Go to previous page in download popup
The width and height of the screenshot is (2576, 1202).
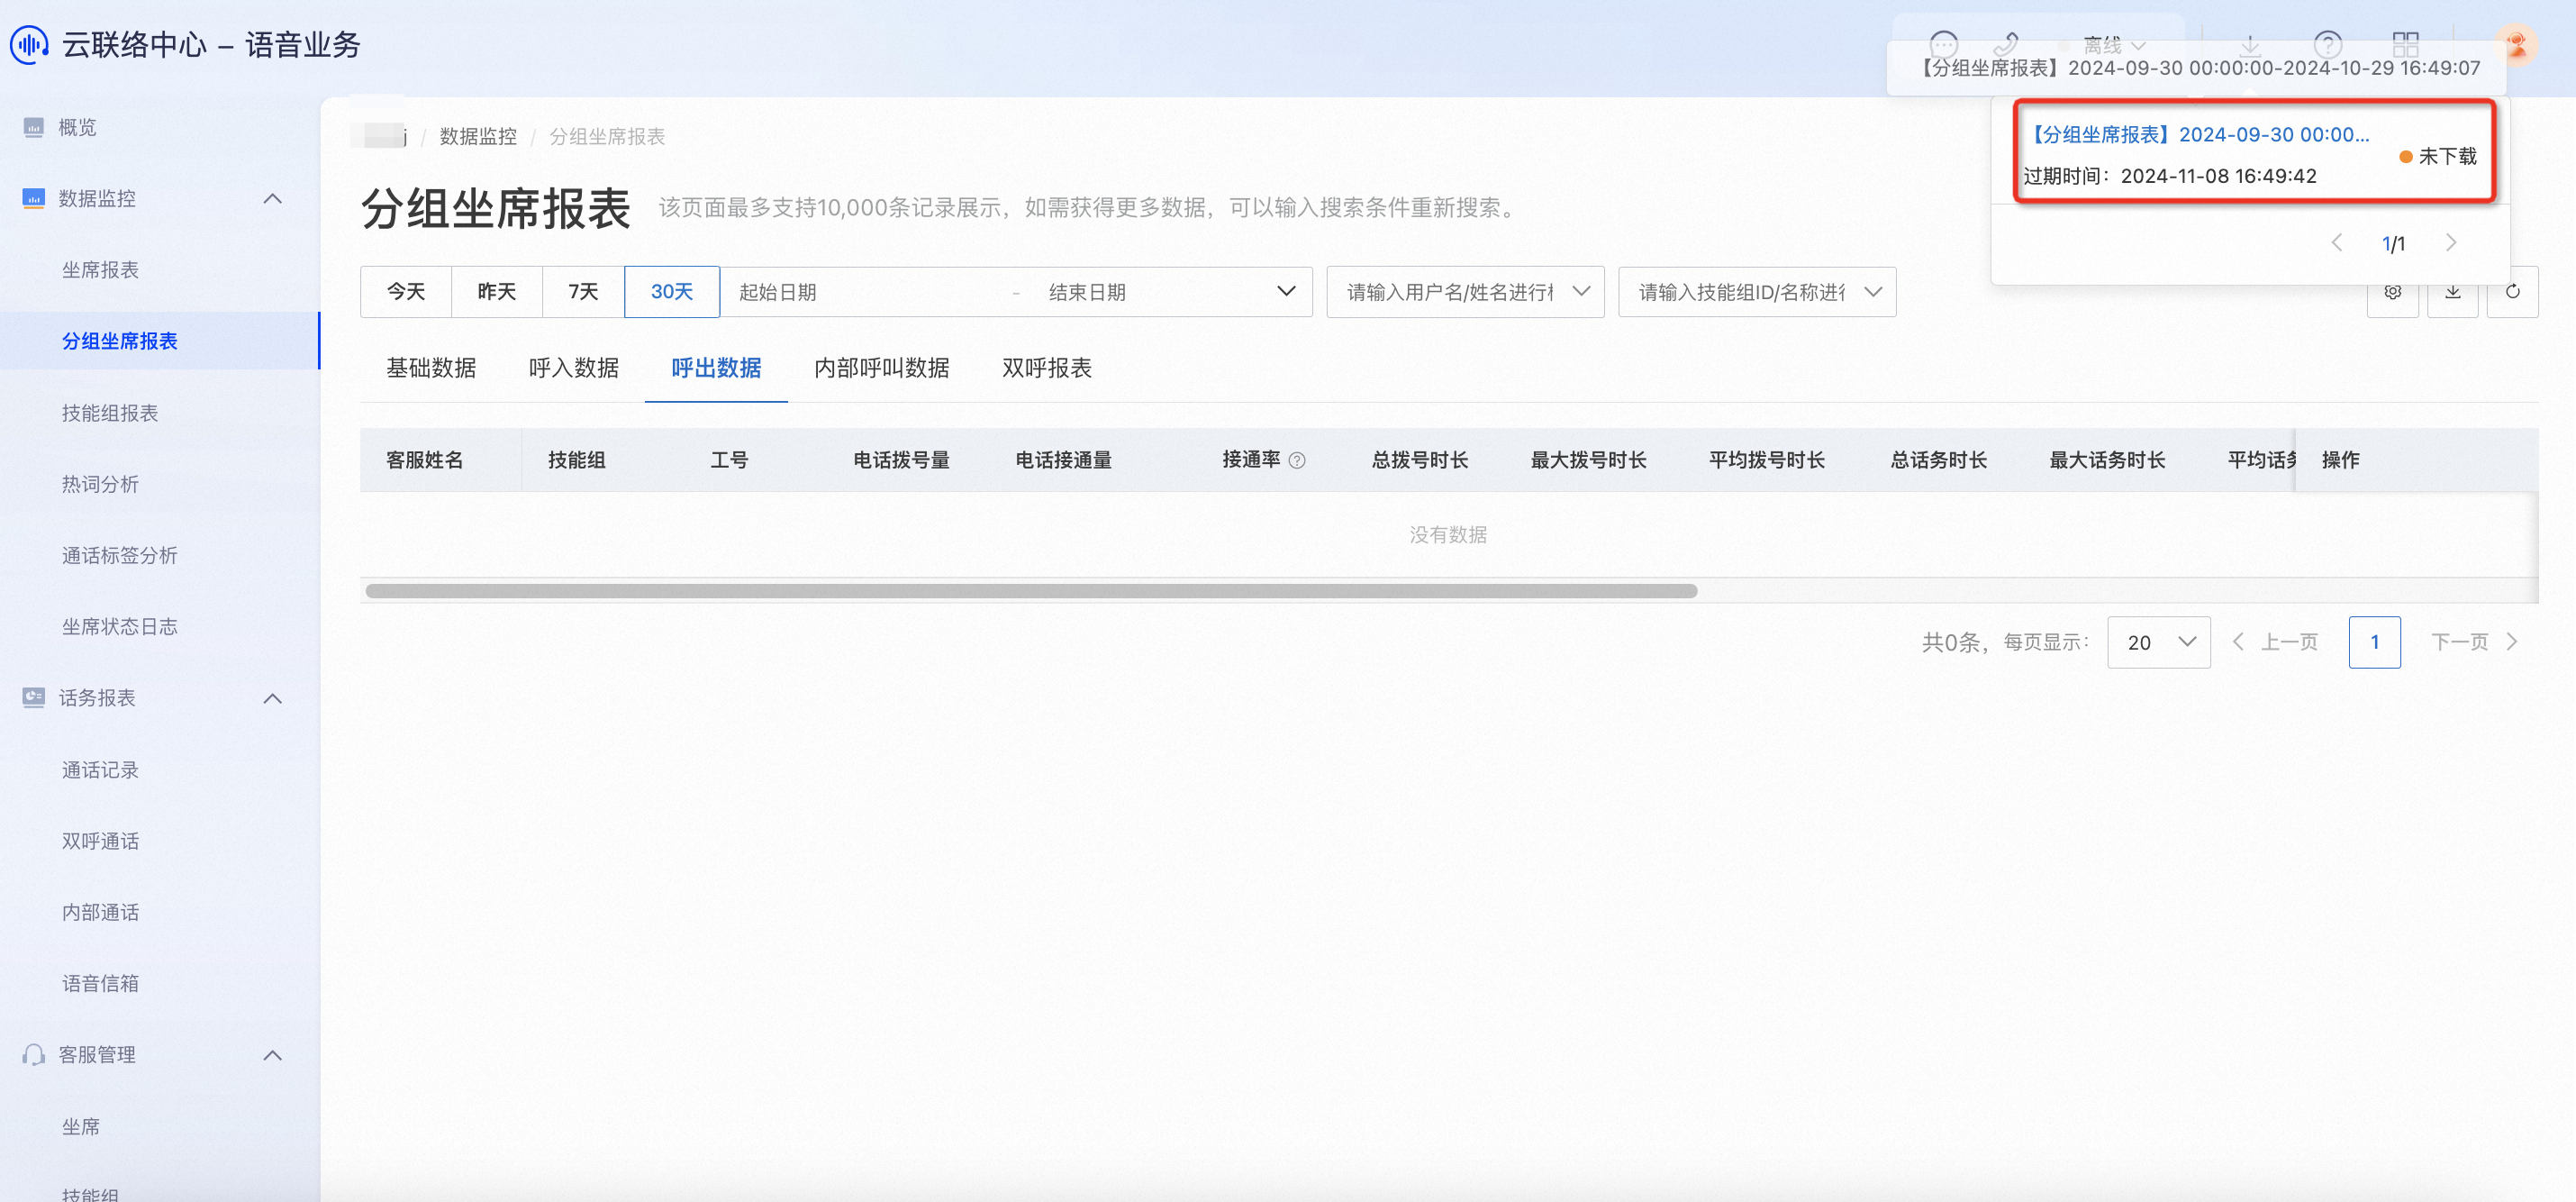click(2337, 243)
